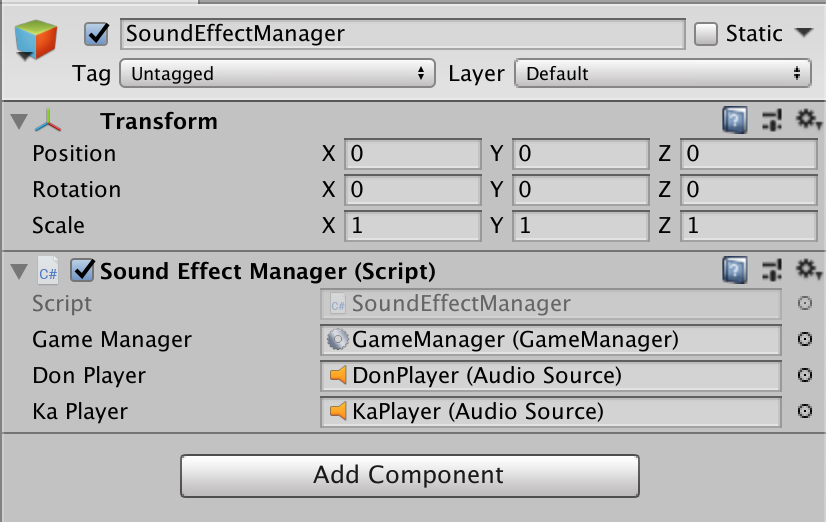The image size is (826, 522).
Task: Collapse the Transform component
Action: pos(19,121)
